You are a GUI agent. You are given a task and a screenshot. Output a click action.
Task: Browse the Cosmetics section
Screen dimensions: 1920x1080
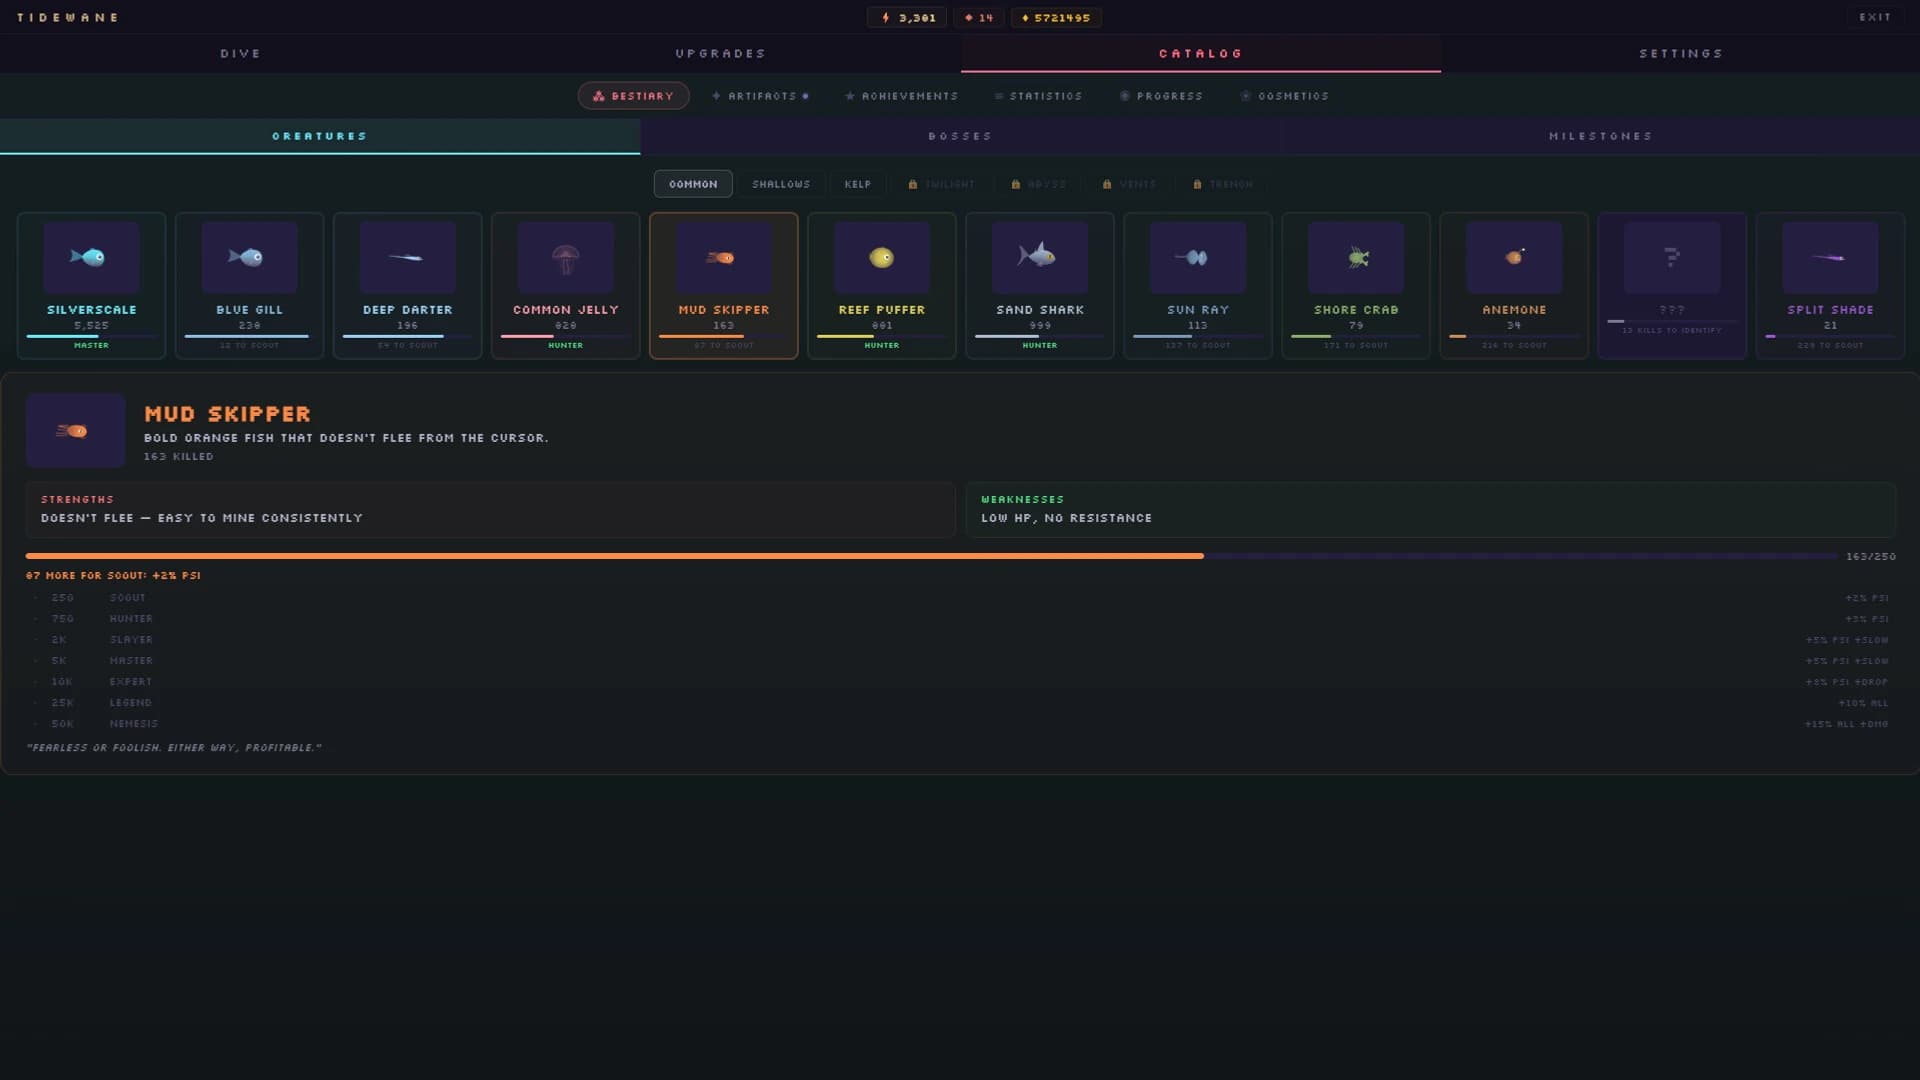(x=1285, y=95)
